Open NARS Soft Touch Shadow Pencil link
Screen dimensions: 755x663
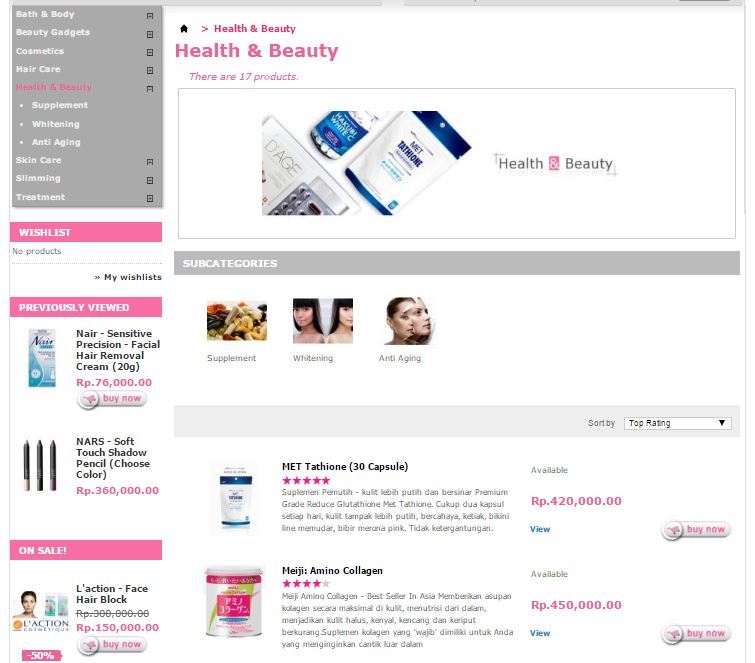tap(113, 458)
